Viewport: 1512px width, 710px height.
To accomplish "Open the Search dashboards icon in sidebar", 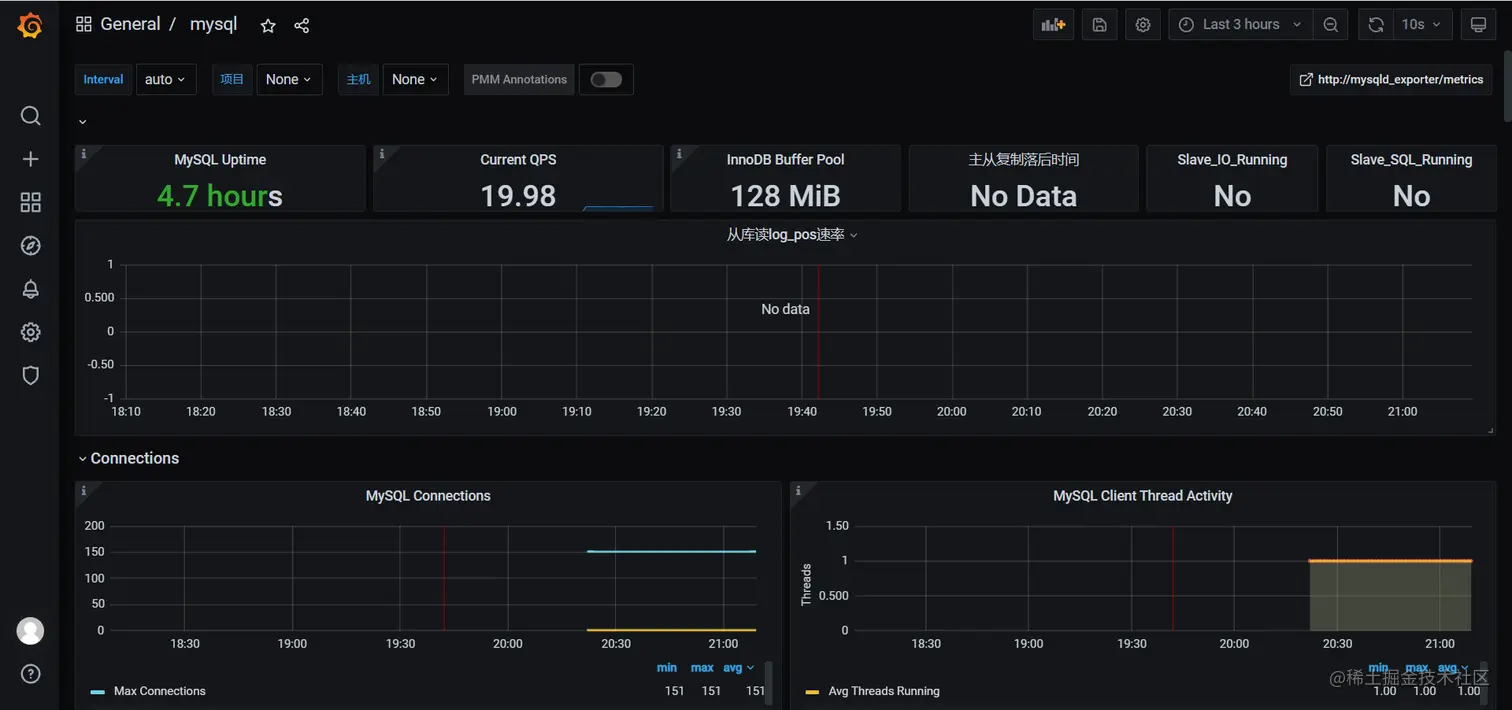I will point(30,116).
